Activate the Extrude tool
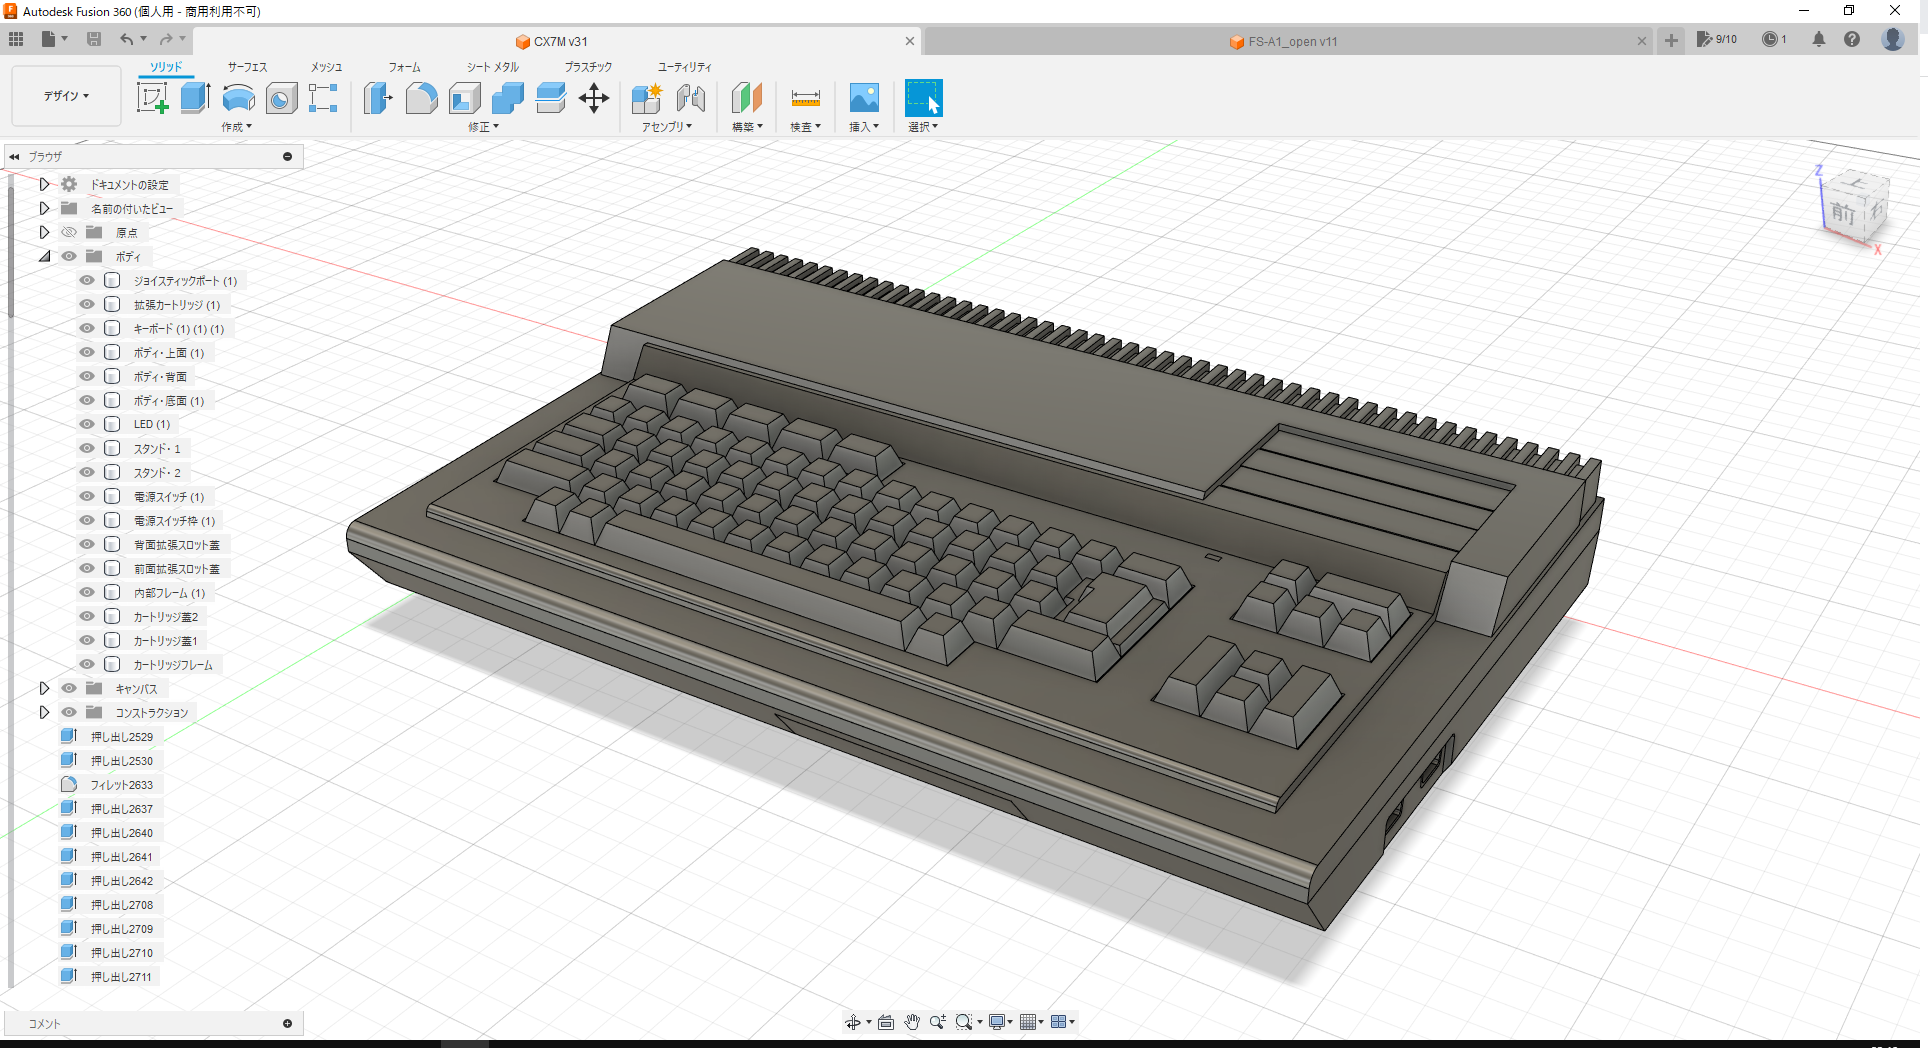Screen dimensions: 1928x1048 coord(194,97)
